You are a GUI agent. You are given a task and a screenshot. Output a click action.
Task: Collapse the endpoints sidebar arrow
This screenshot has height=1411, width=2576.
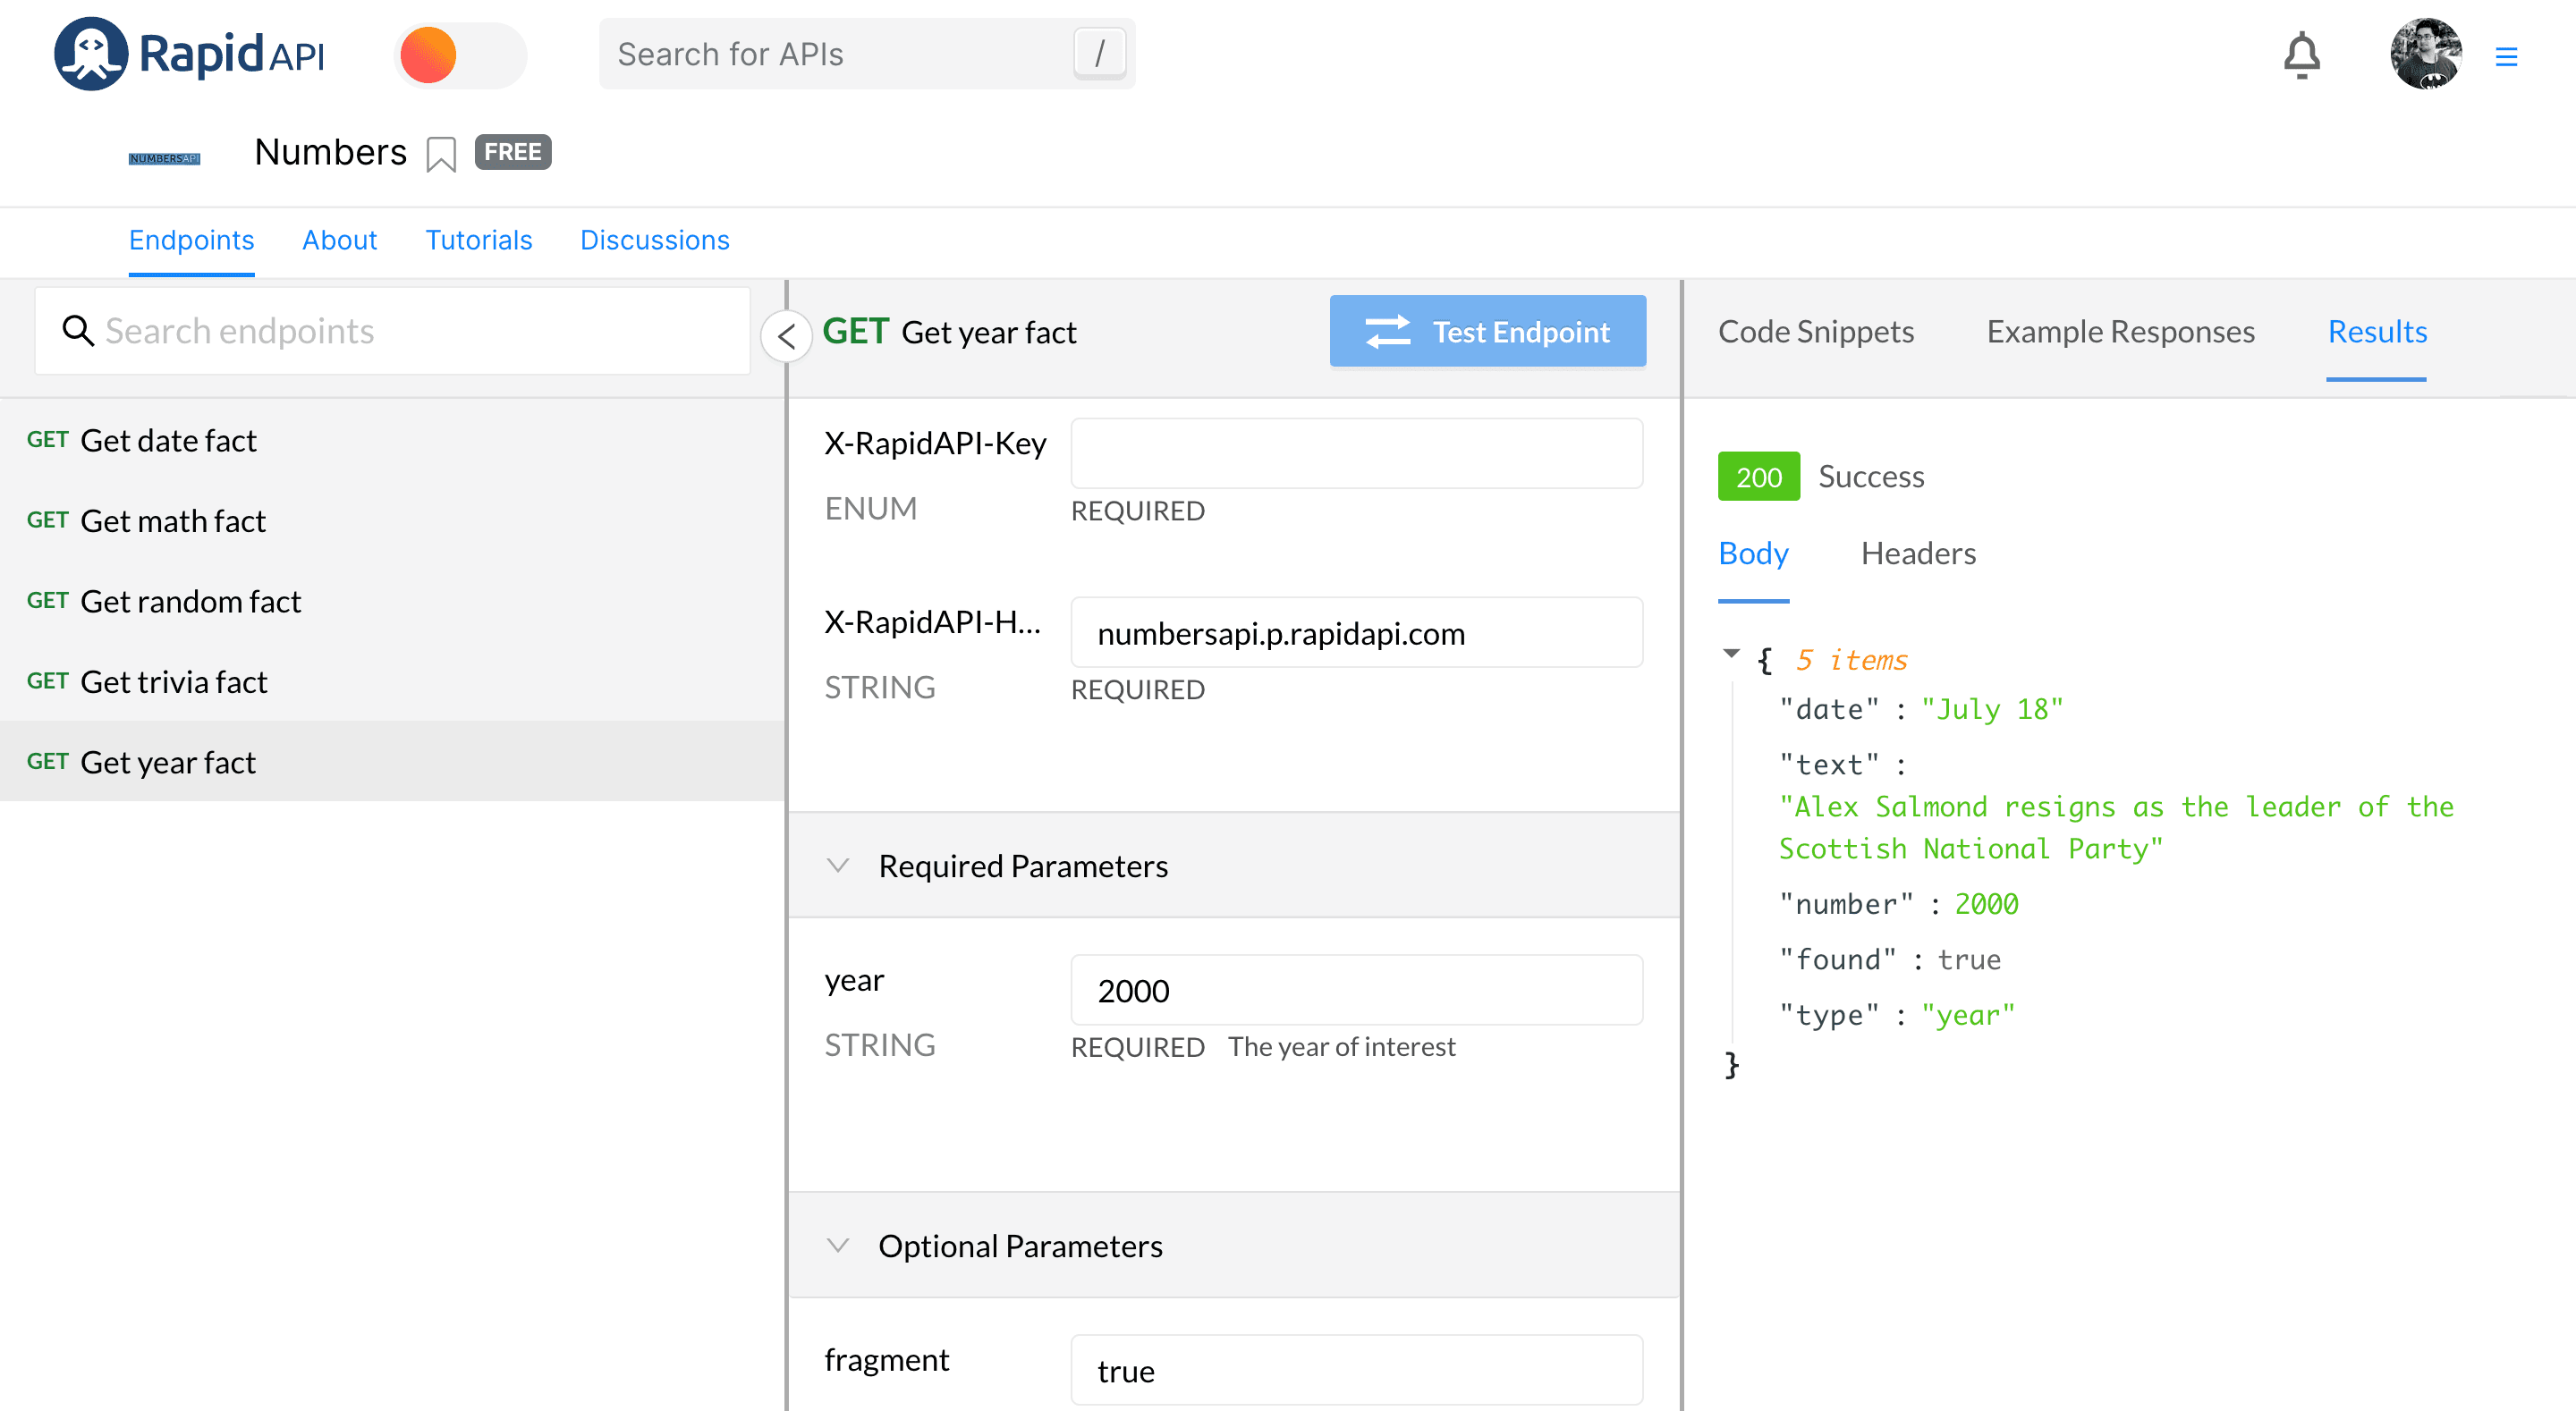click(787, 336)
